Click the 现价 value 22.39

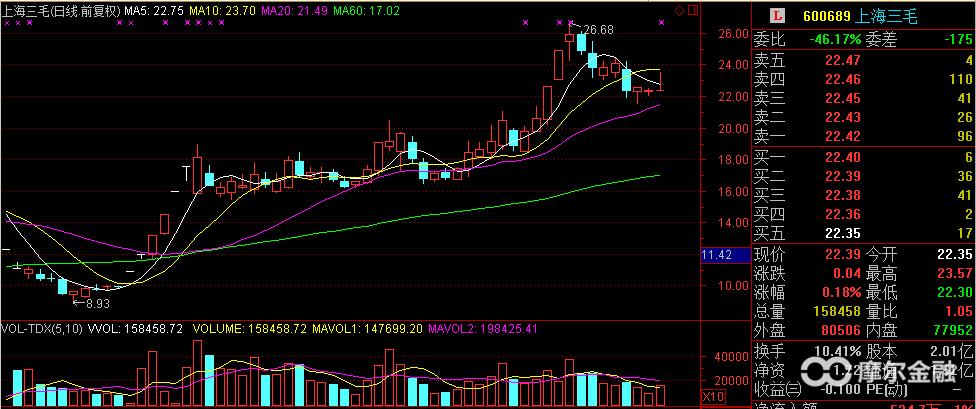tap(844, 254)
